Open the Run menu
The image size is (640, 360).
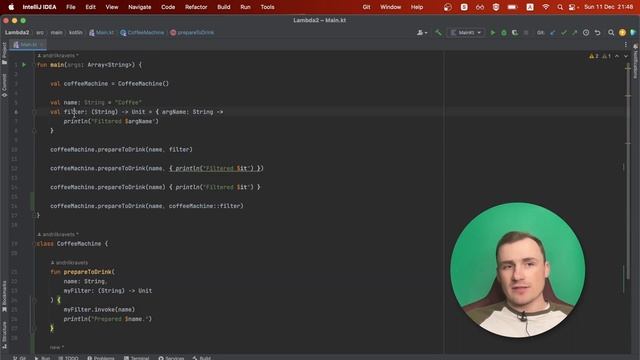pyautogui.click(x=245, y=7)
